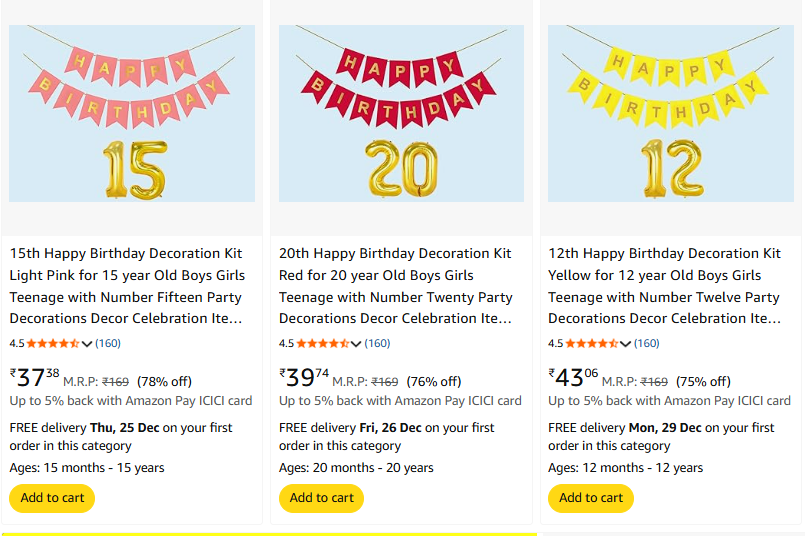Open the red 20th birthday kit image

[401, 114]
